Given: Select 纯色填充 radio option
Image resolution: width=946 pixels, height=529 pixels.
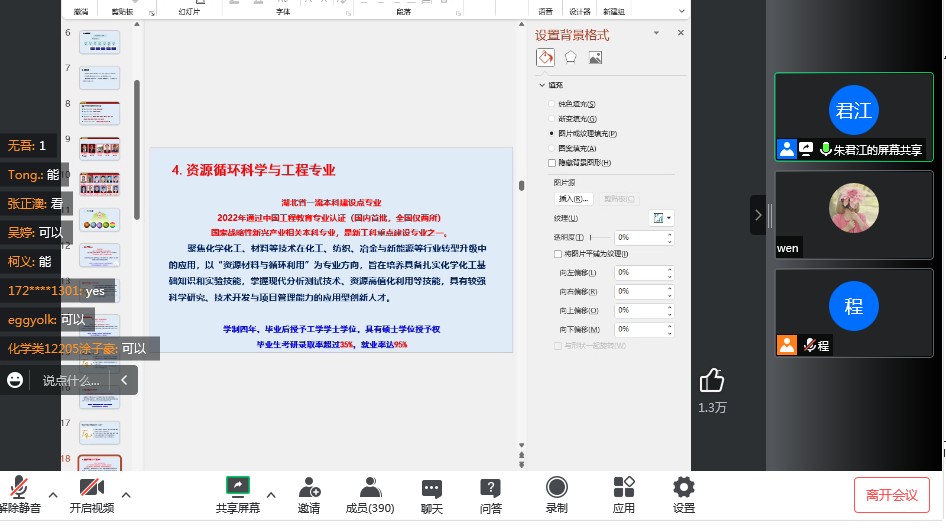Looking at the screenshot, I should (551, 104).
